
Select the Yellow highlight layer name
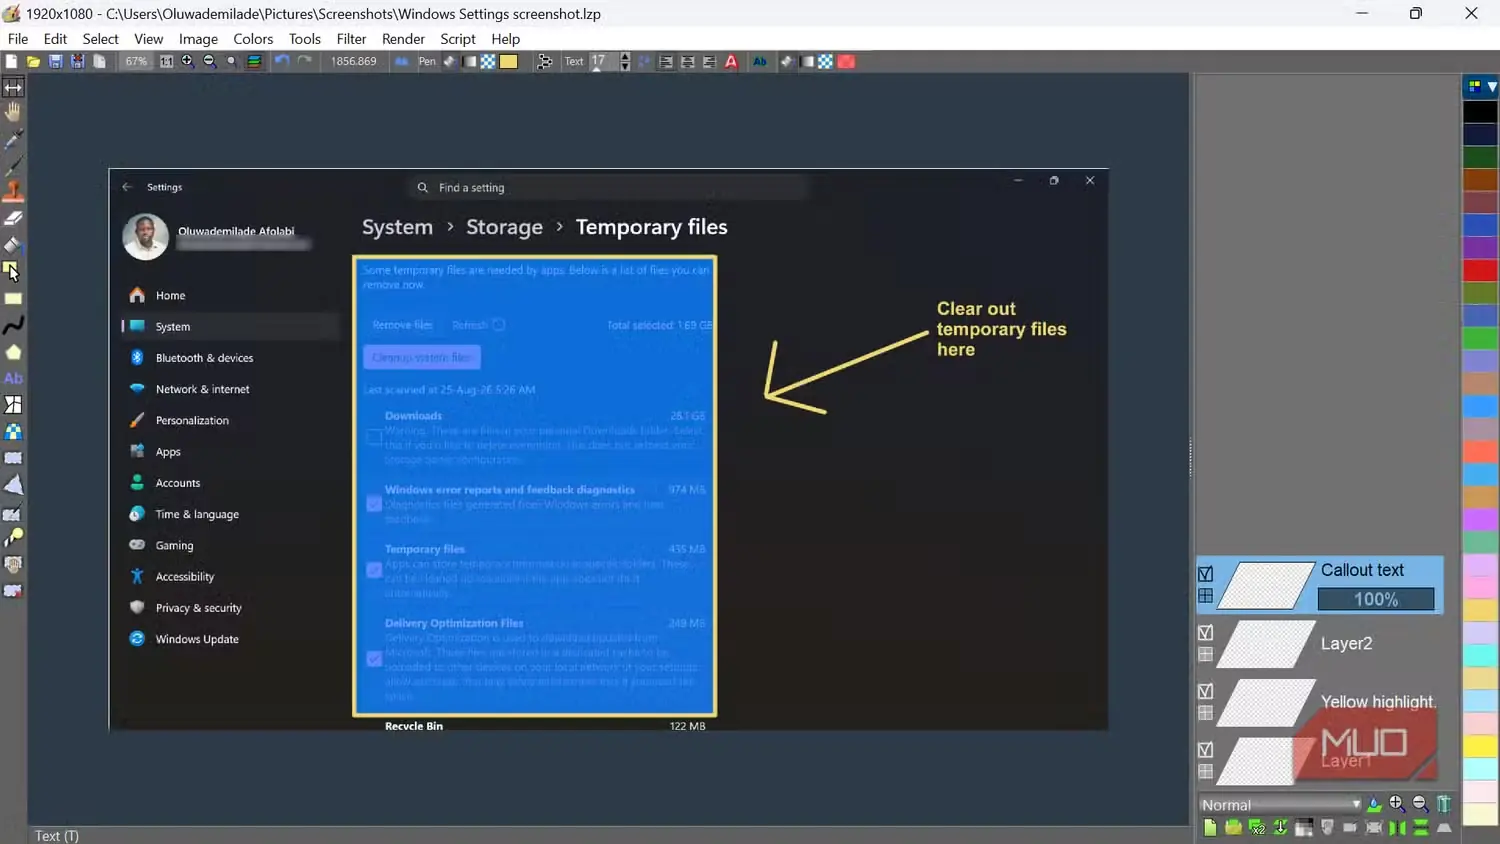tap(1378, 702)
